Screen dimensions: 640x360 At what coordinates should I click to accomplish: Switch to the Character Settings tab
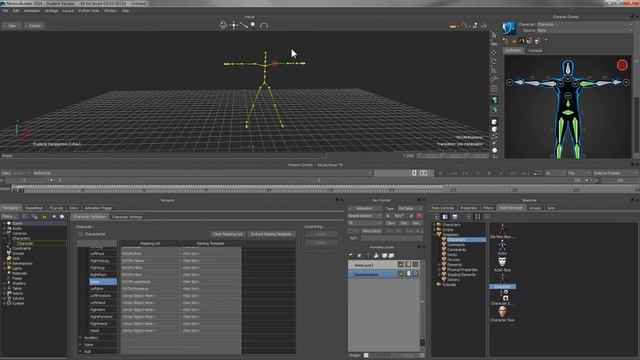pos(127,217)
